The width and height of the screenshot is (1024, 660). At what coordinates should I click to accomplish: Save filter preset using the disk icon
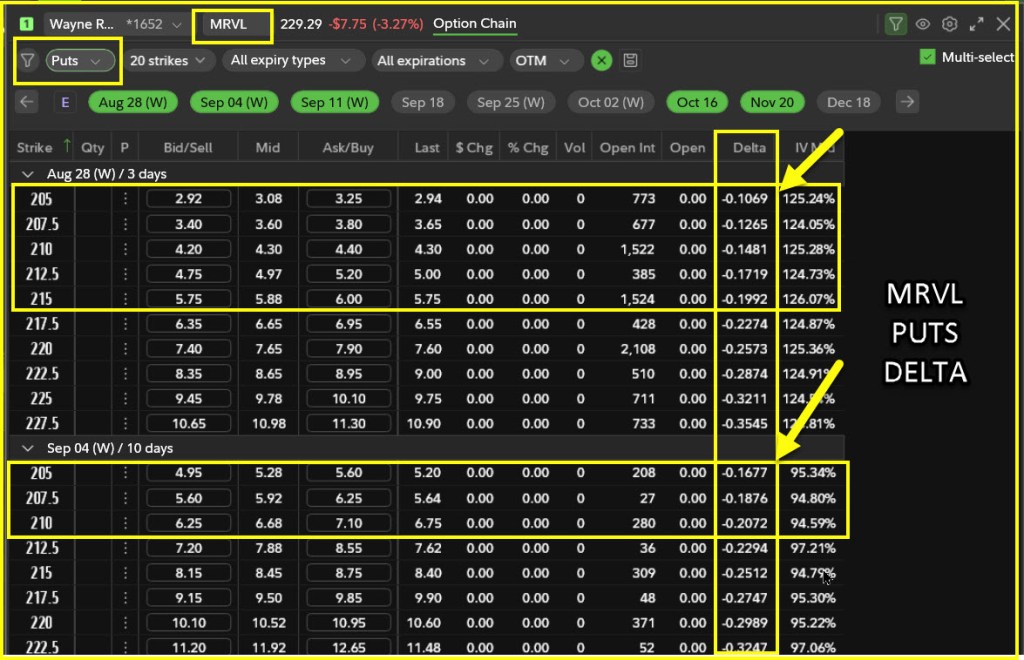coord(630,61)
